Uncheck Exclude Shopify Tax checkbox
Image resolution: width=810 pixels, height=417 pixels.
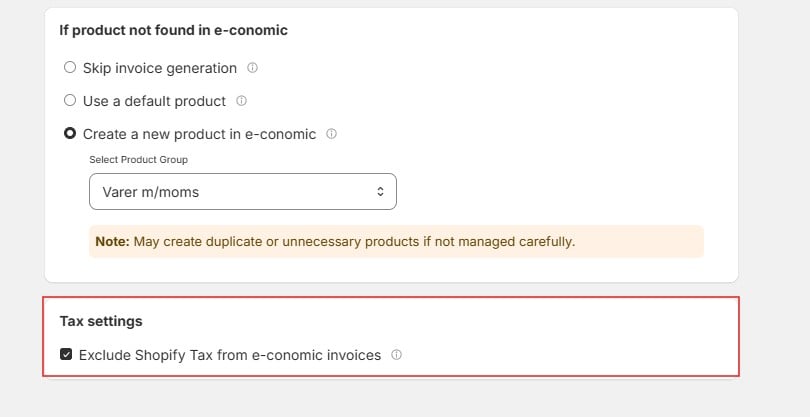coord(66,354)
